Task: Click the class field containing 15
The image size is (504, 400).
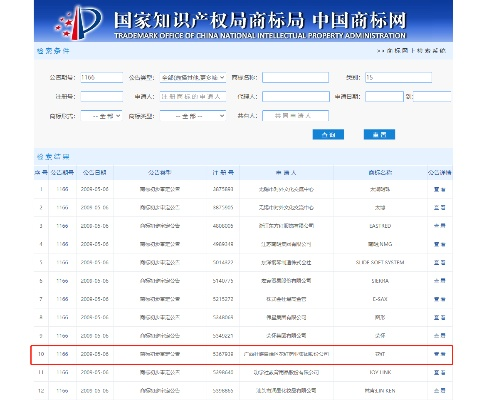Action: (398, 77)
